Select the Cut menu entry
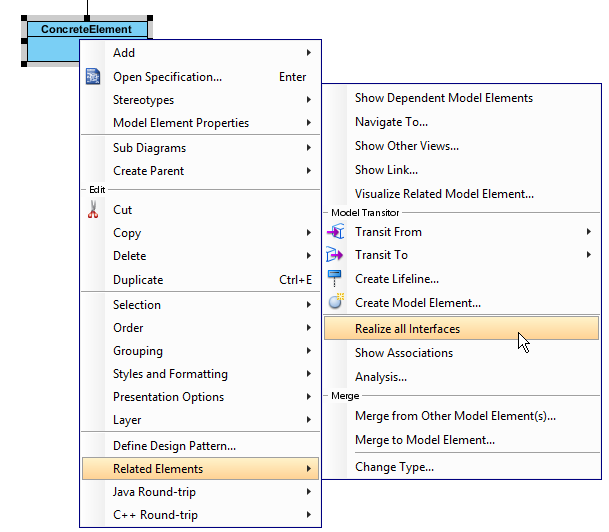Viewport: 609px width, 532px height. [x=200, y=209]
